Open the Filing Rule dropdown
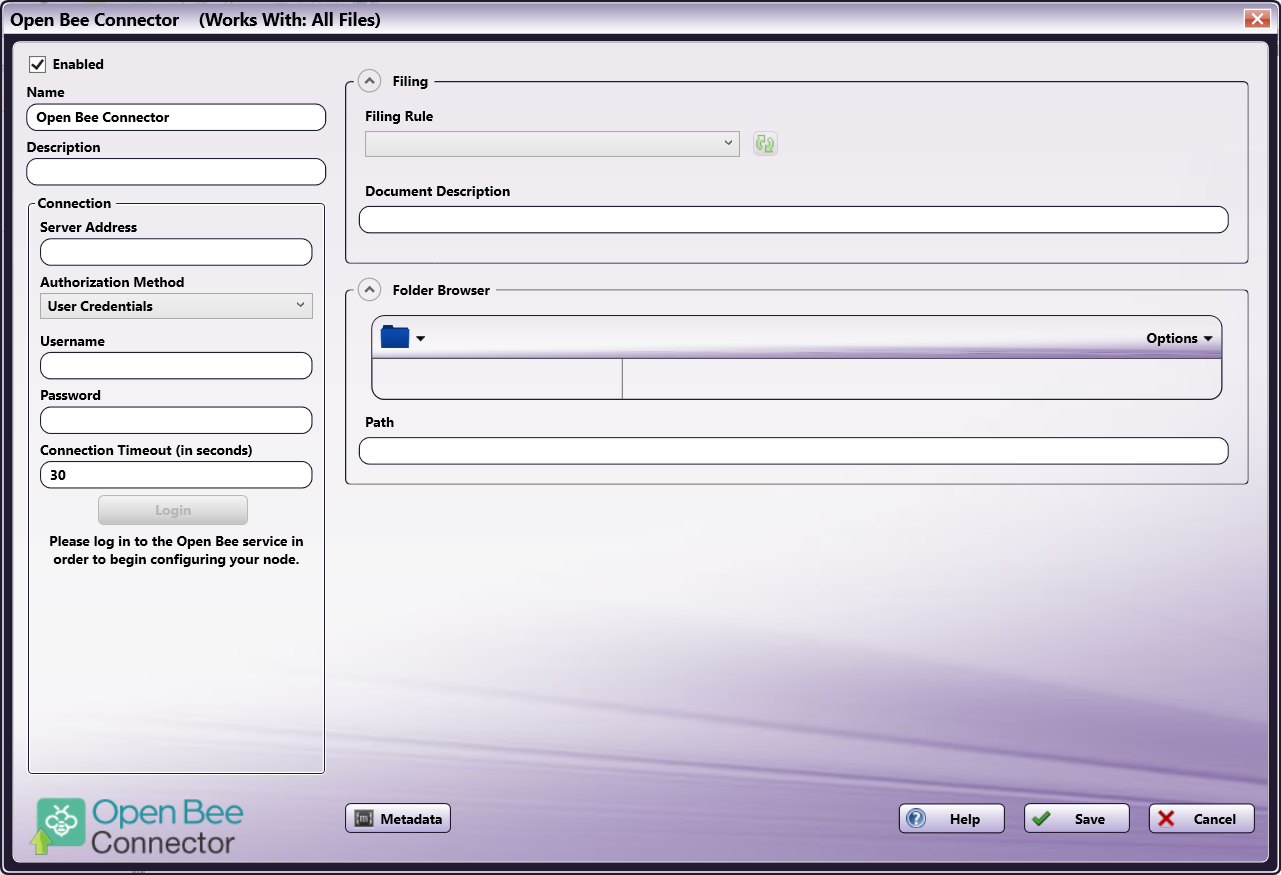Image resolution: width=1281 pixels, height=875 pixels. pos(552,144)
